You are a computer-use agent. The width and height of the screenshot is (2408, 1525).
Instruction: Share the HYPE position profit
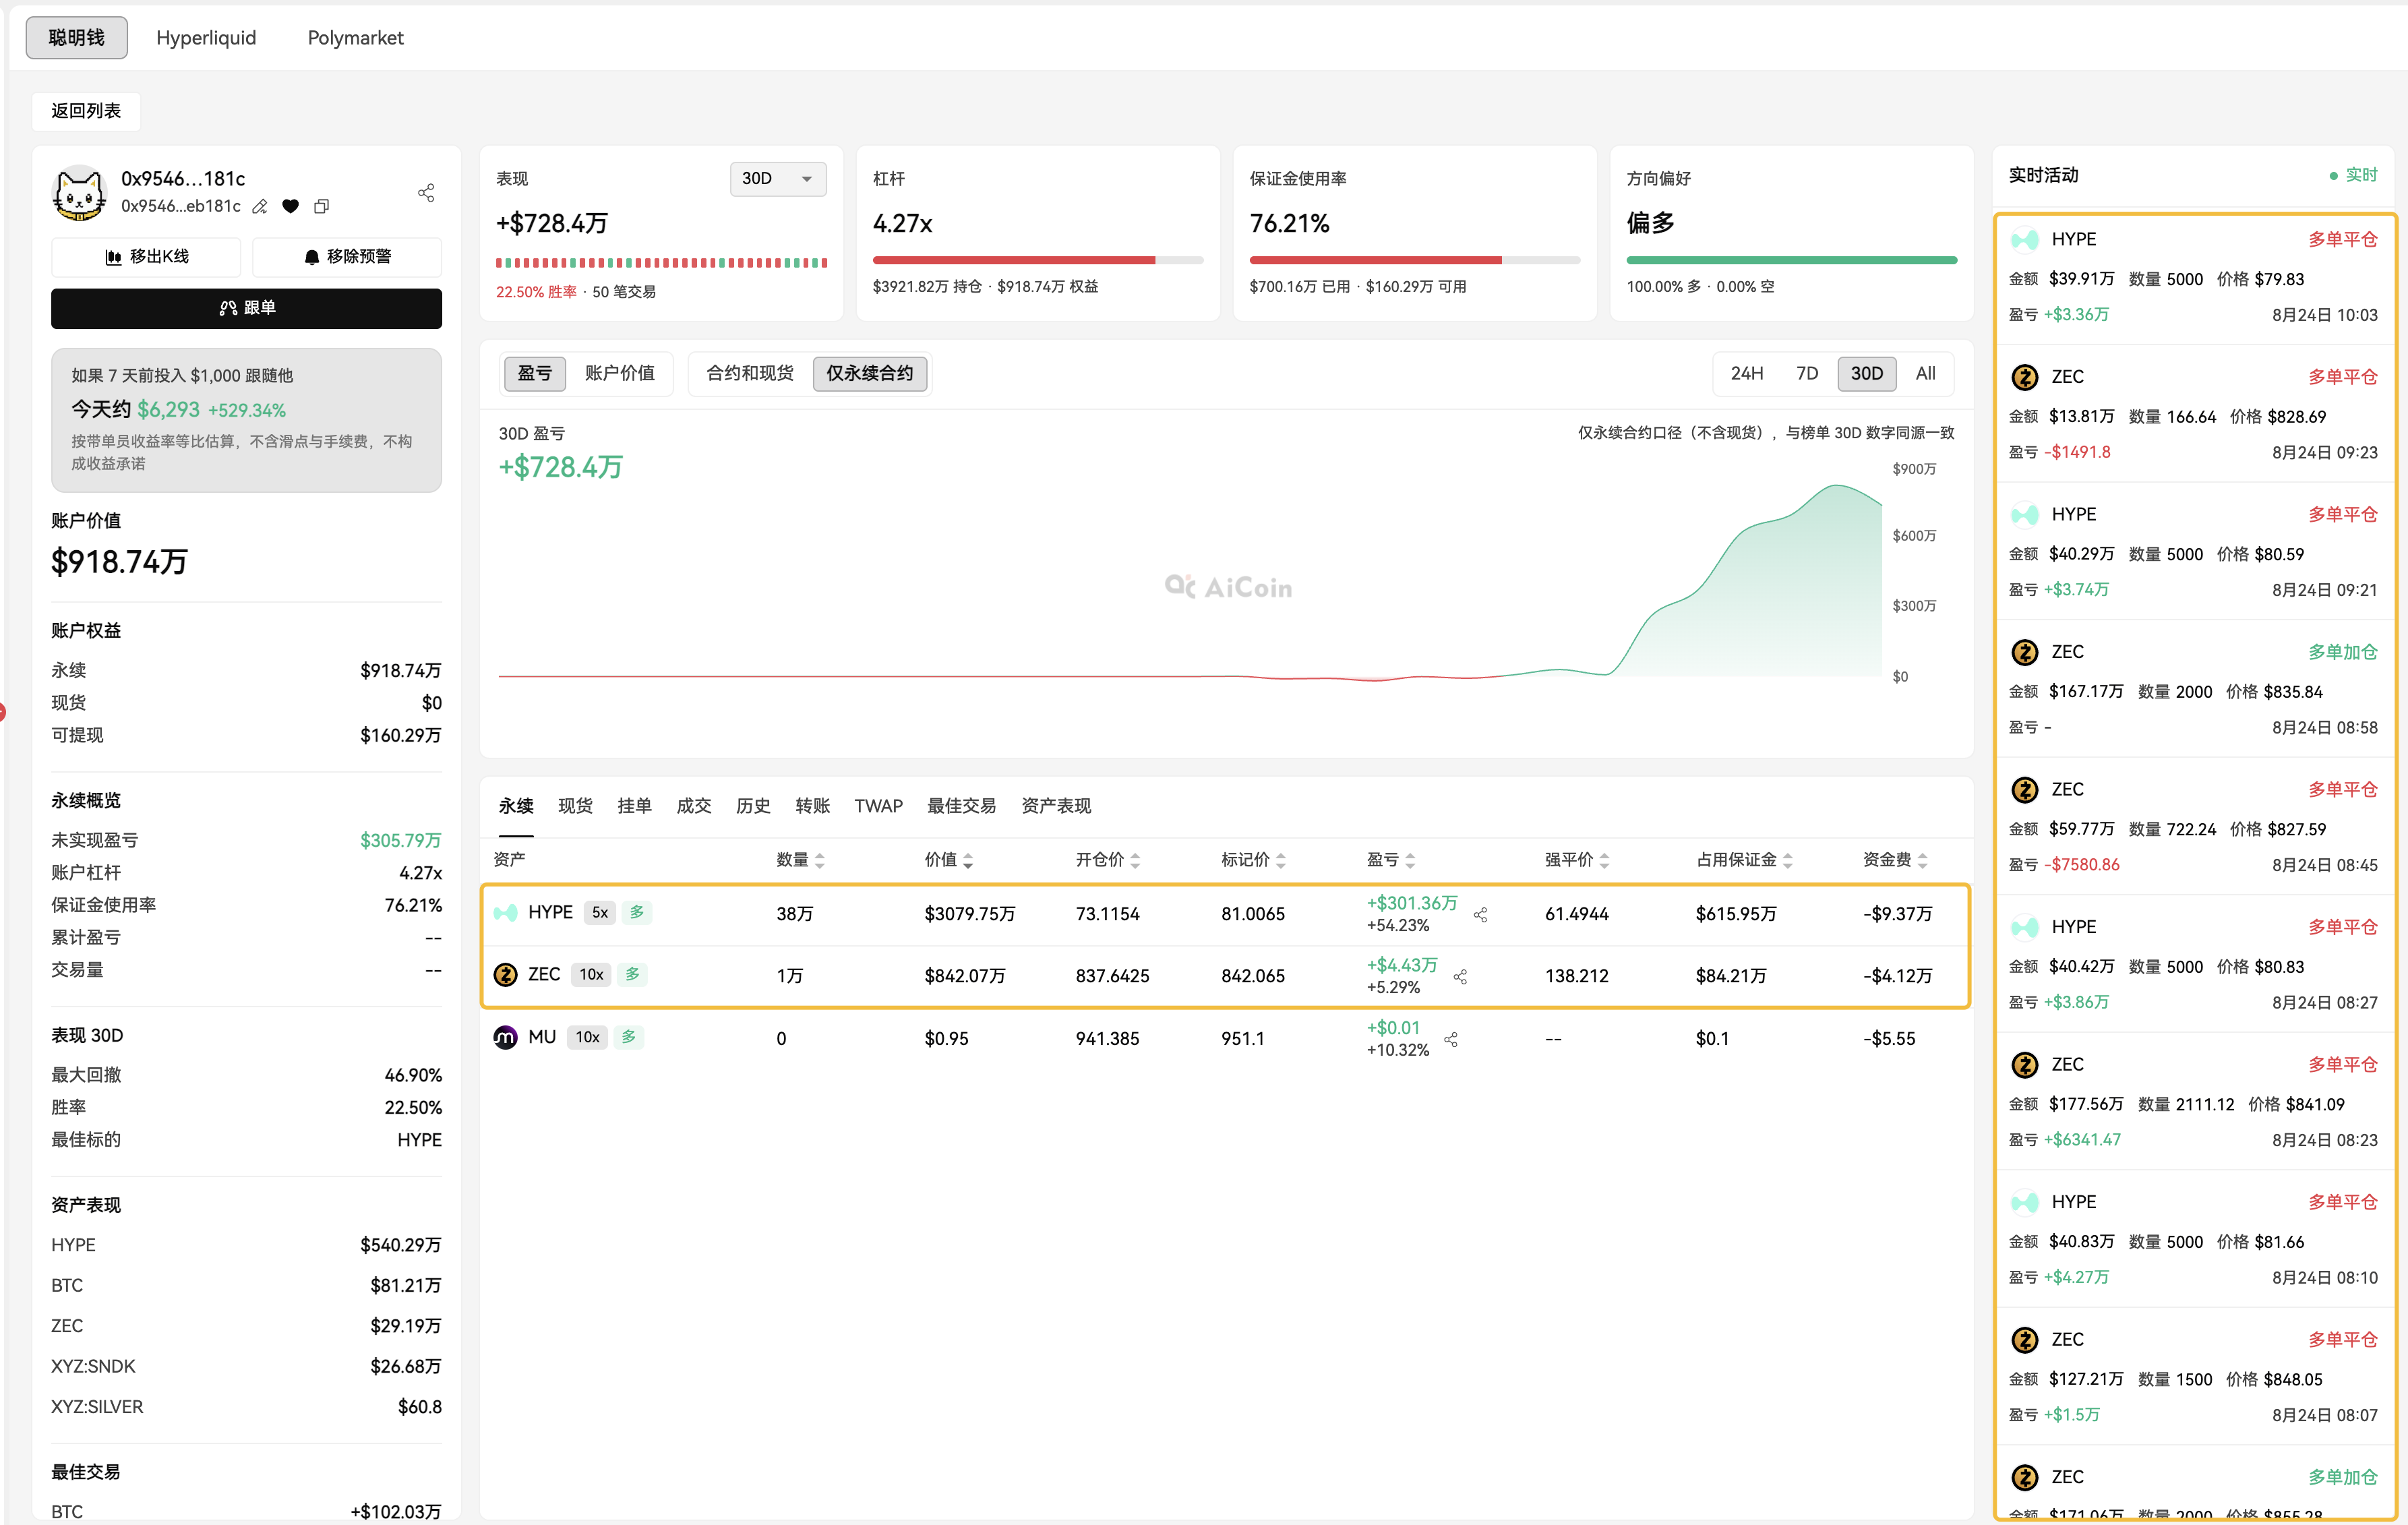pos(1480,914)
